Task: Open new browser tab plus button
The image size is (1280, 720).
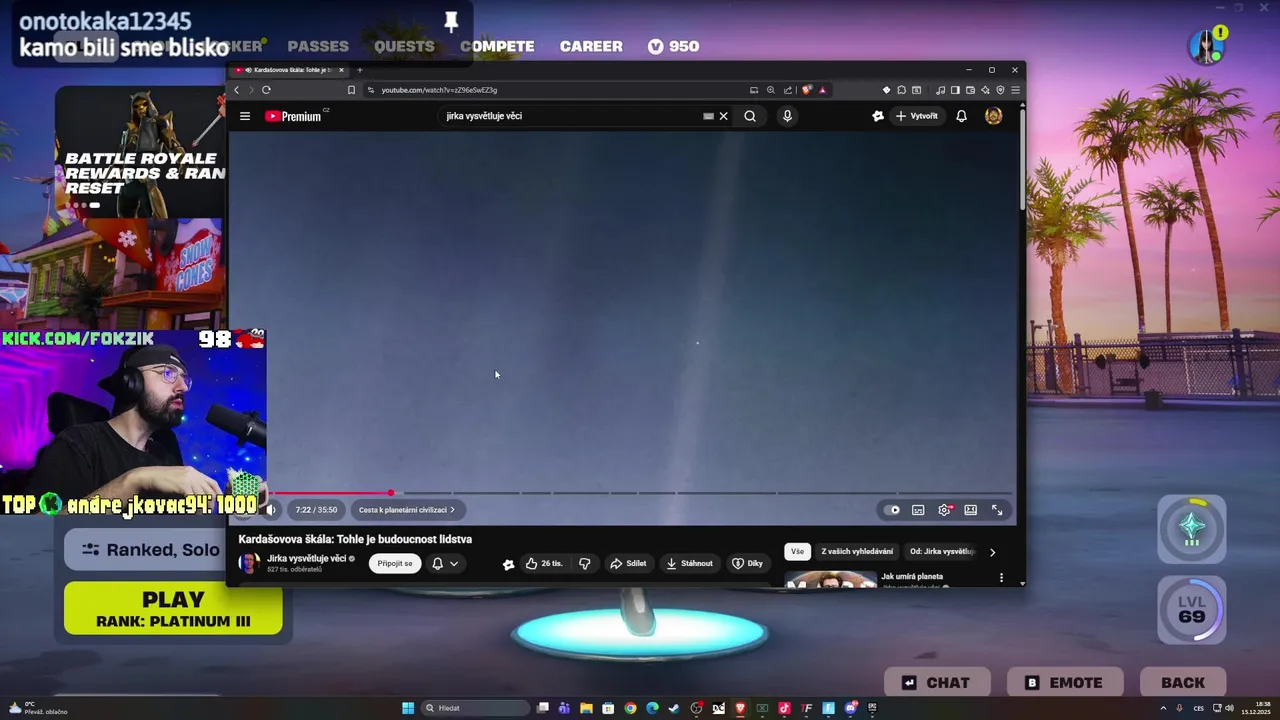Action: pyautogui.click(x=360, y=70)
